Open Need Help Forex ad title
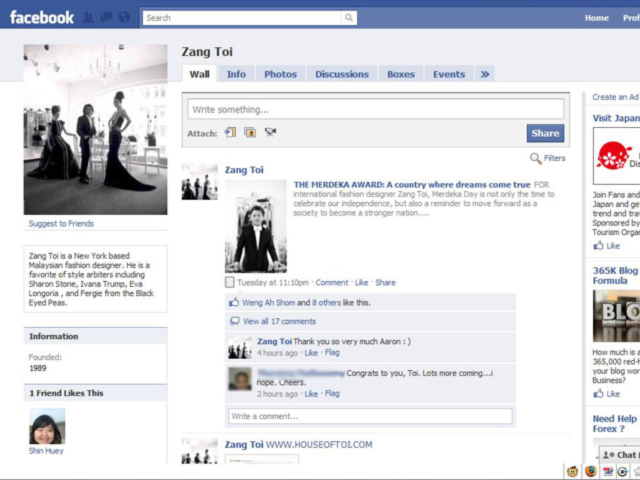Screen dimensions: 640x480 615,424
